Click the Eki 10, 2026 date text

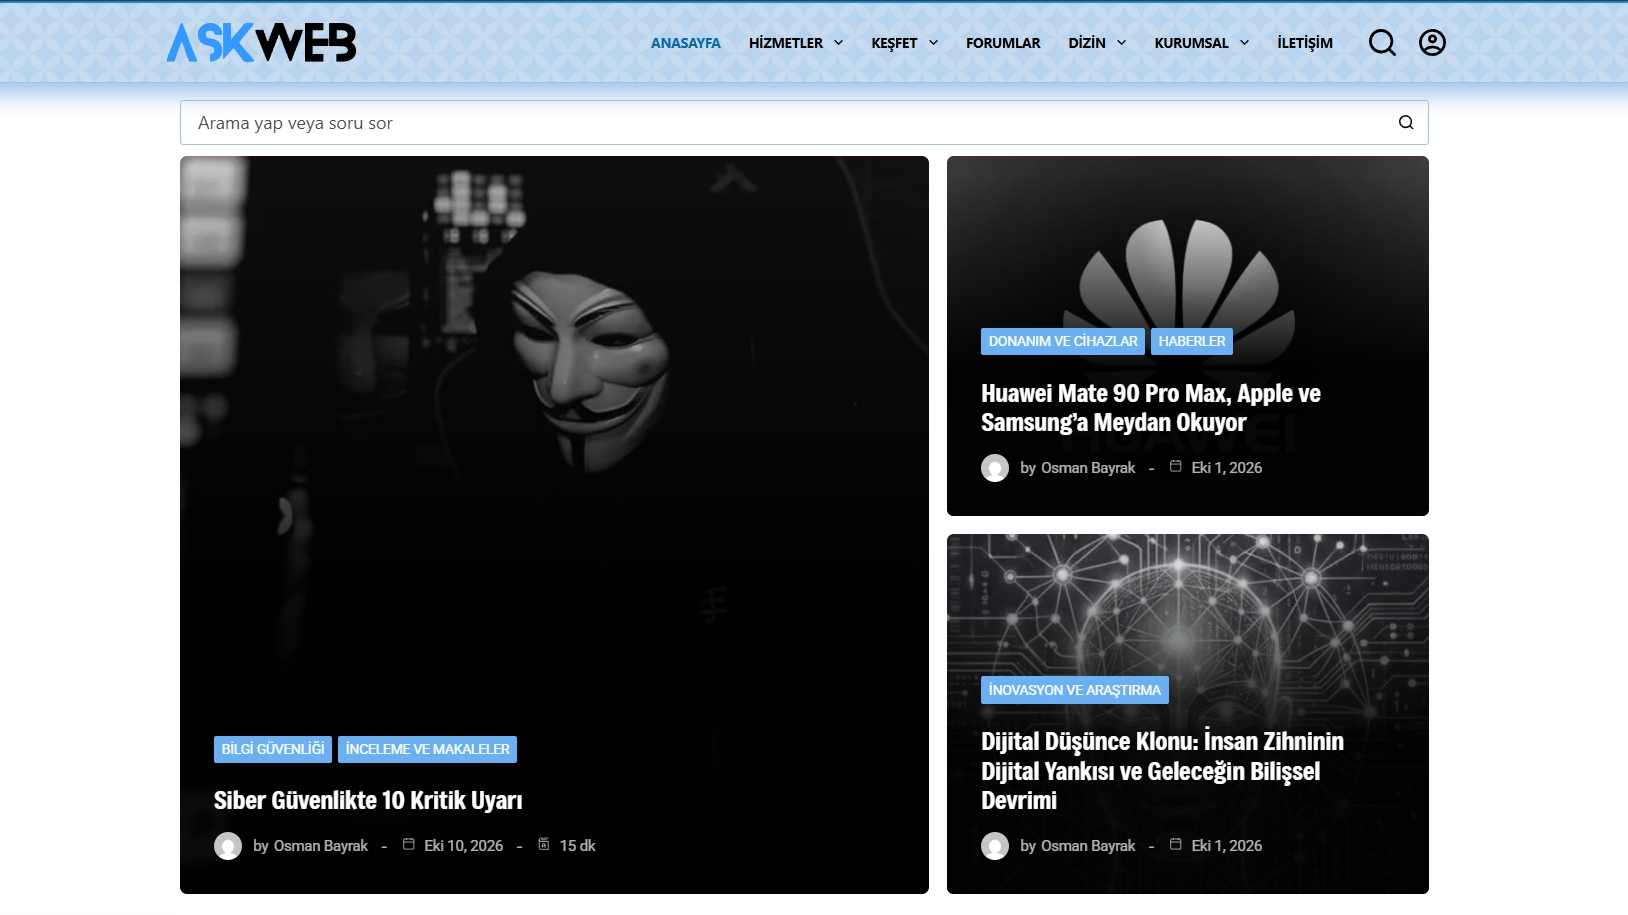pos(464,846)
